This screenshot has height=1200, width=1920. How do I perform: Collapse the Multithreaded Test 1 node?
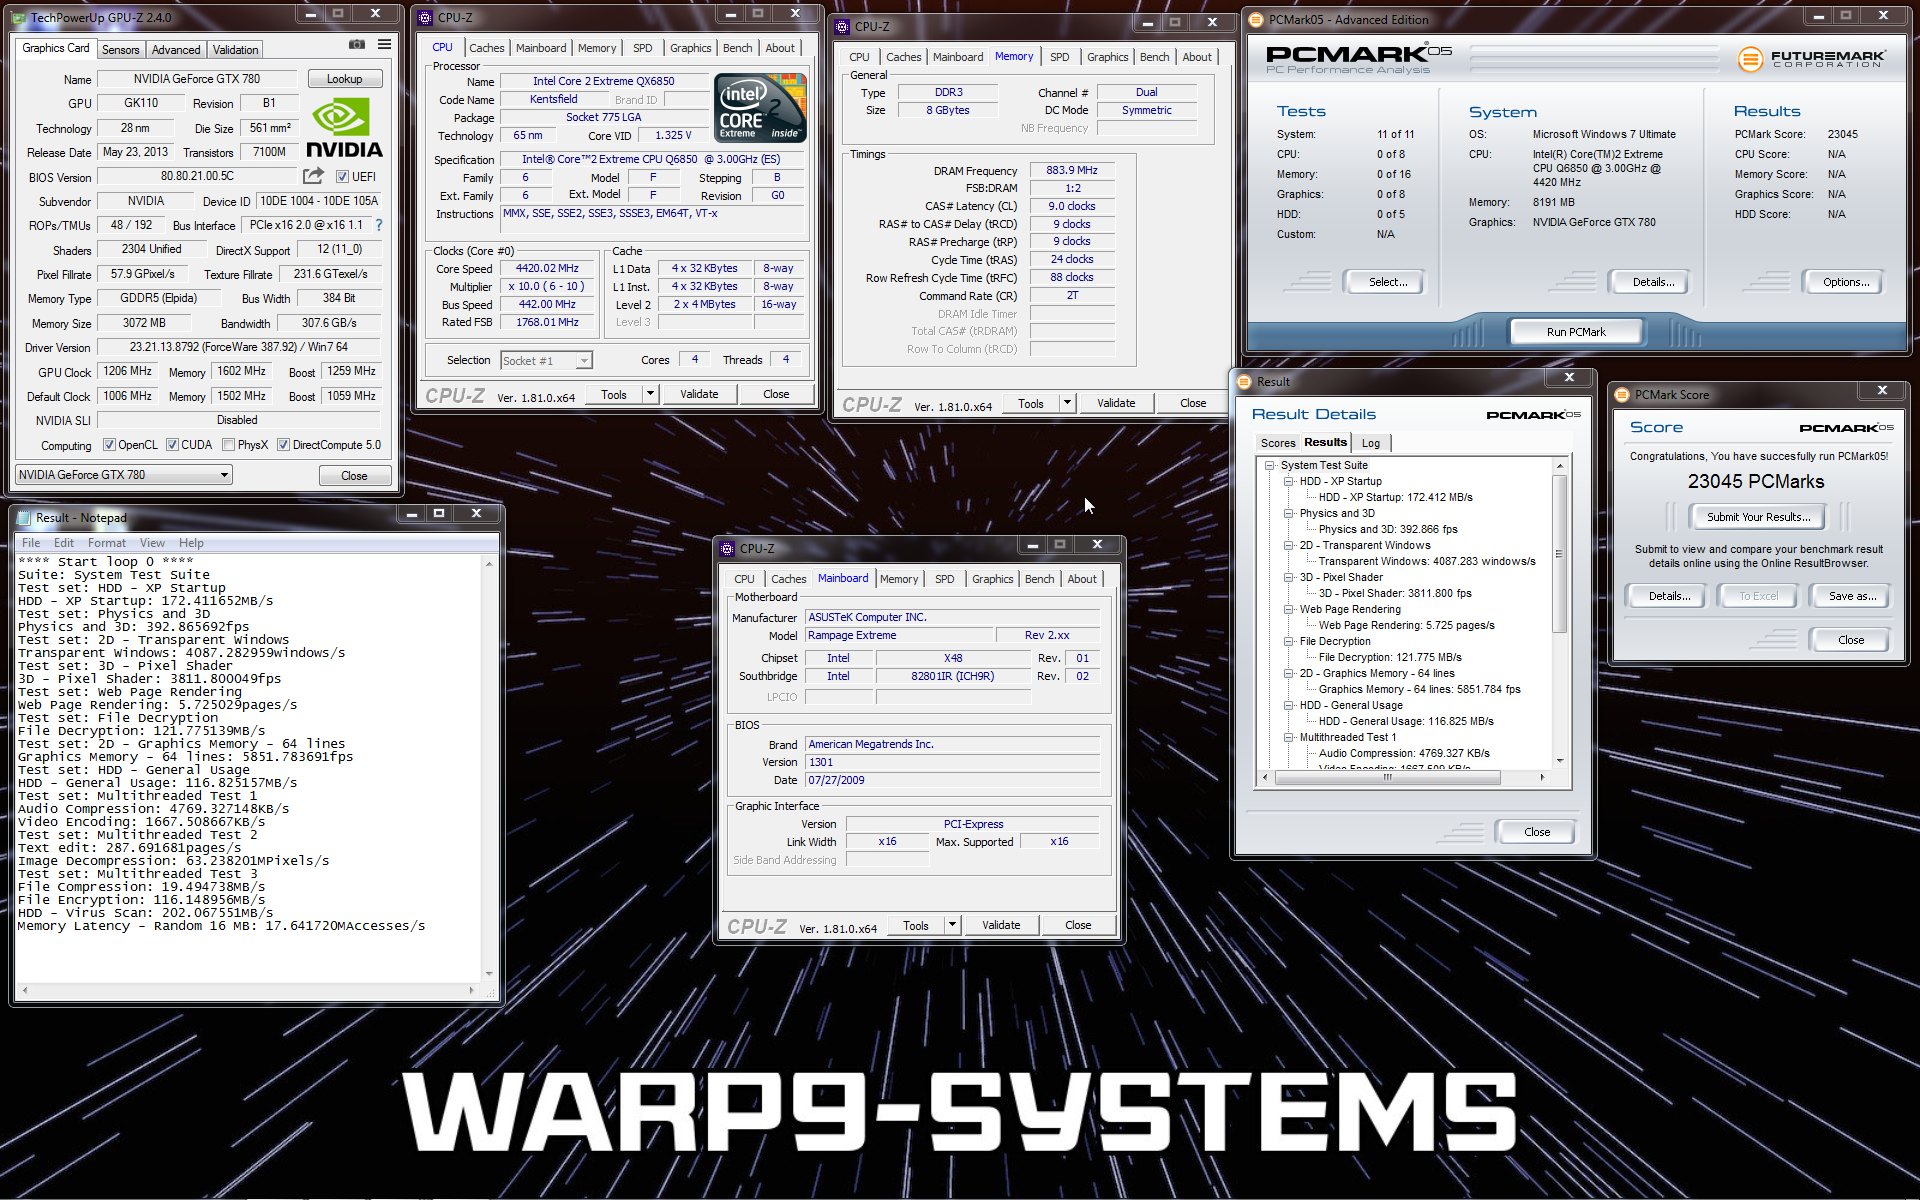coord(1289,737)
